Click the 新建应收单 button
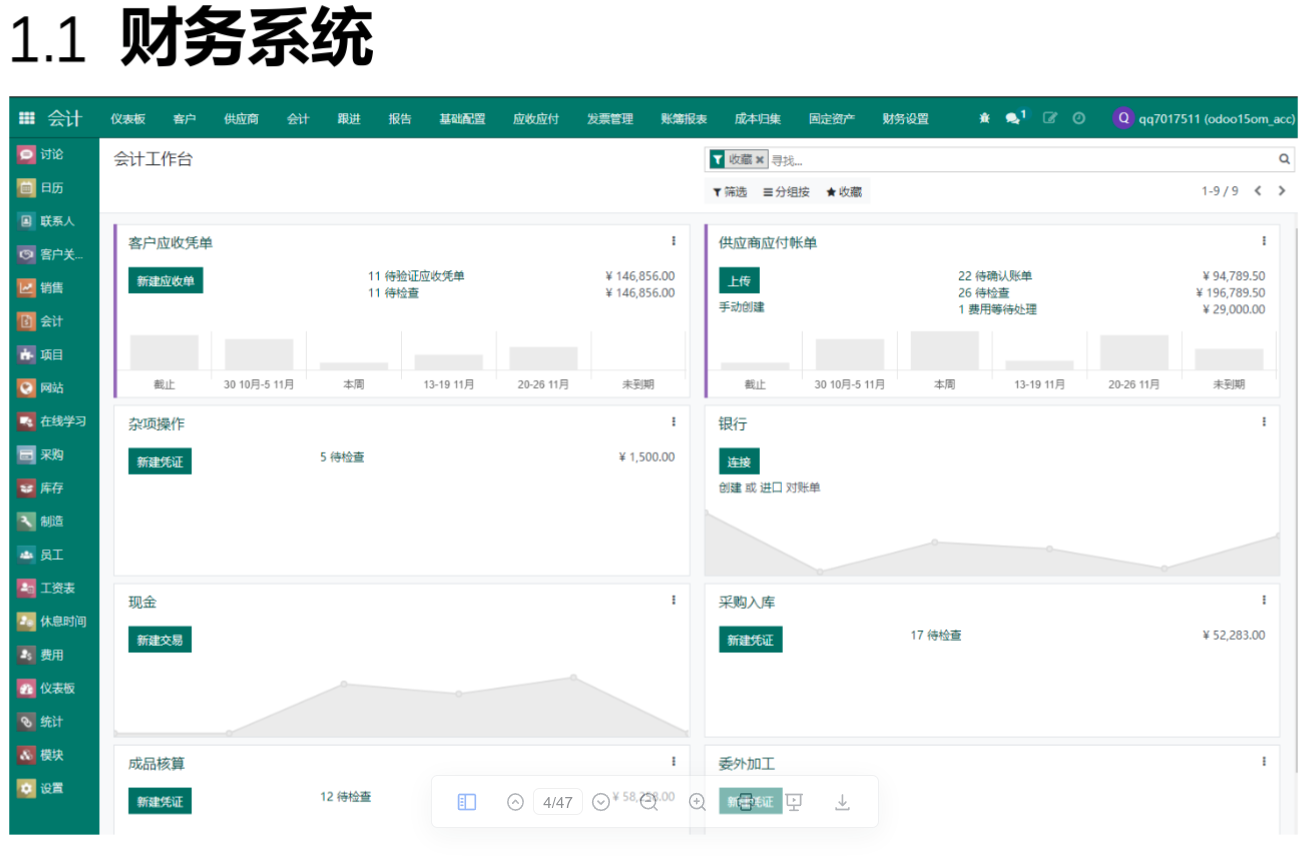This screenshot has height=858, width=1306. pos(165,281)
